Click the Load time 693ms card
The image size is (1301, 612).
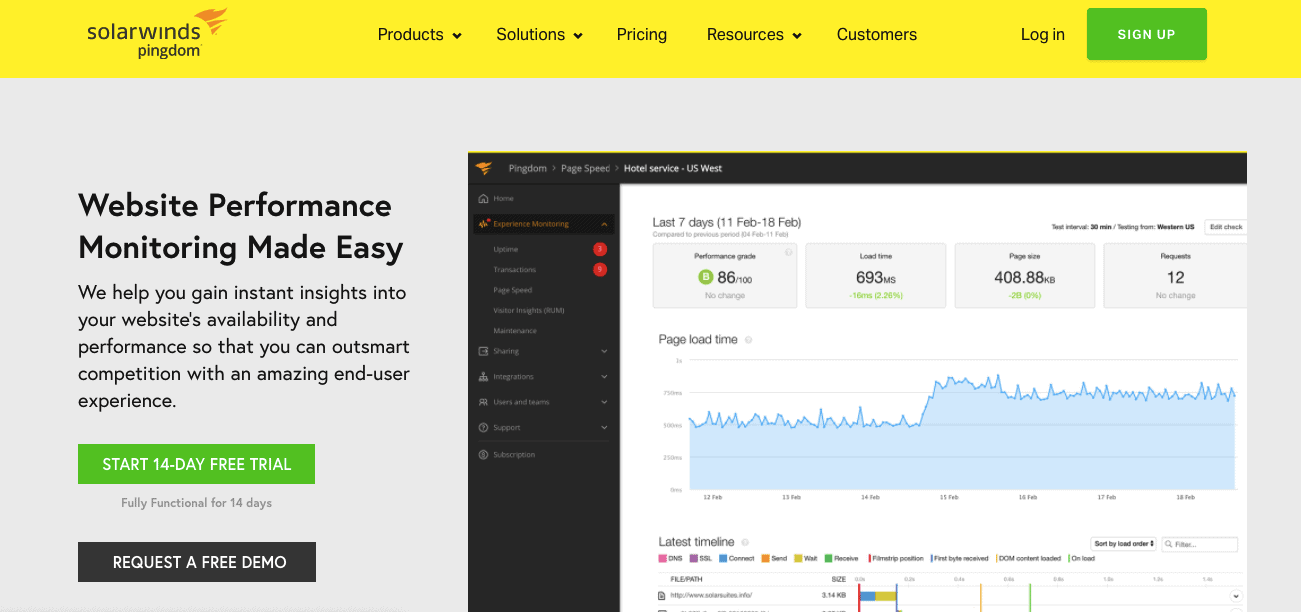click(876, 275)
